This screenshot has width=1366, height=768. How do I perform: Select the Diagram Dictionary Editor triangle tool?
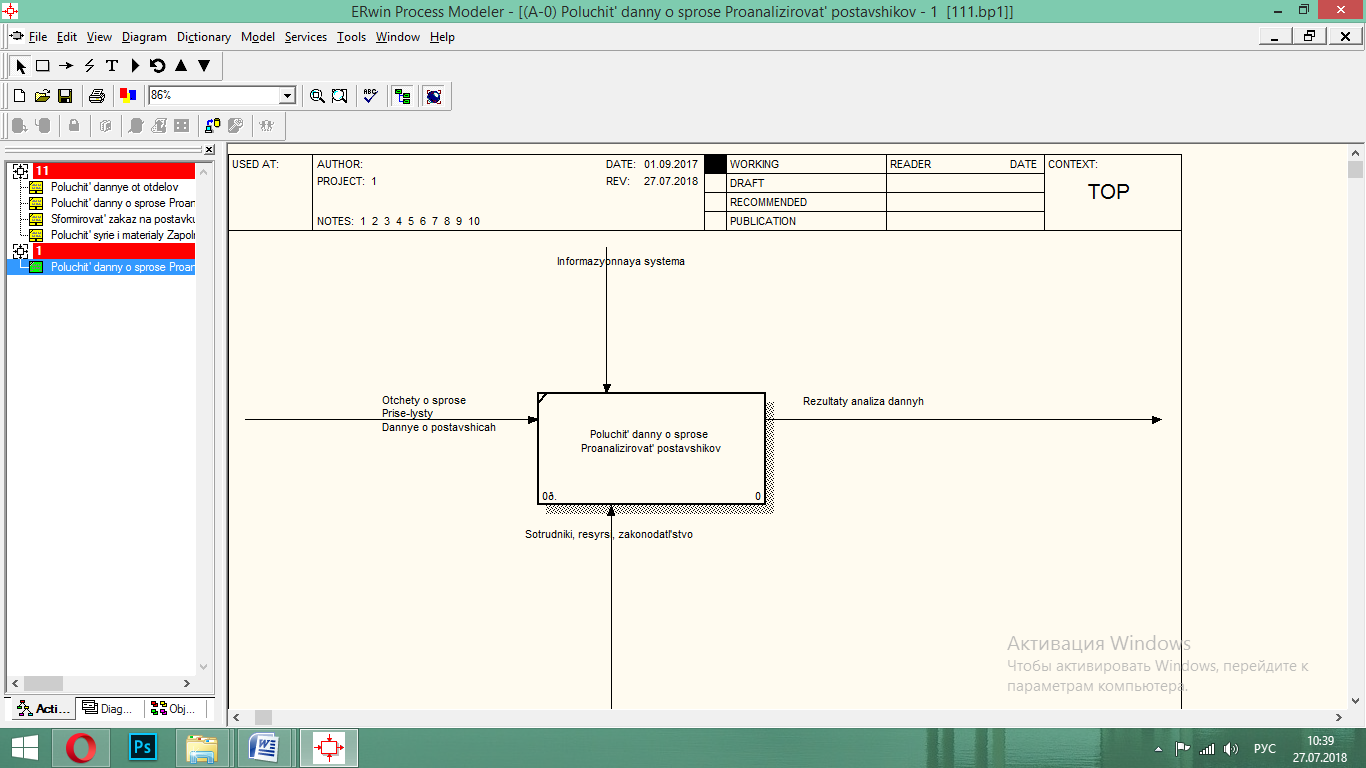pos(135,66)
